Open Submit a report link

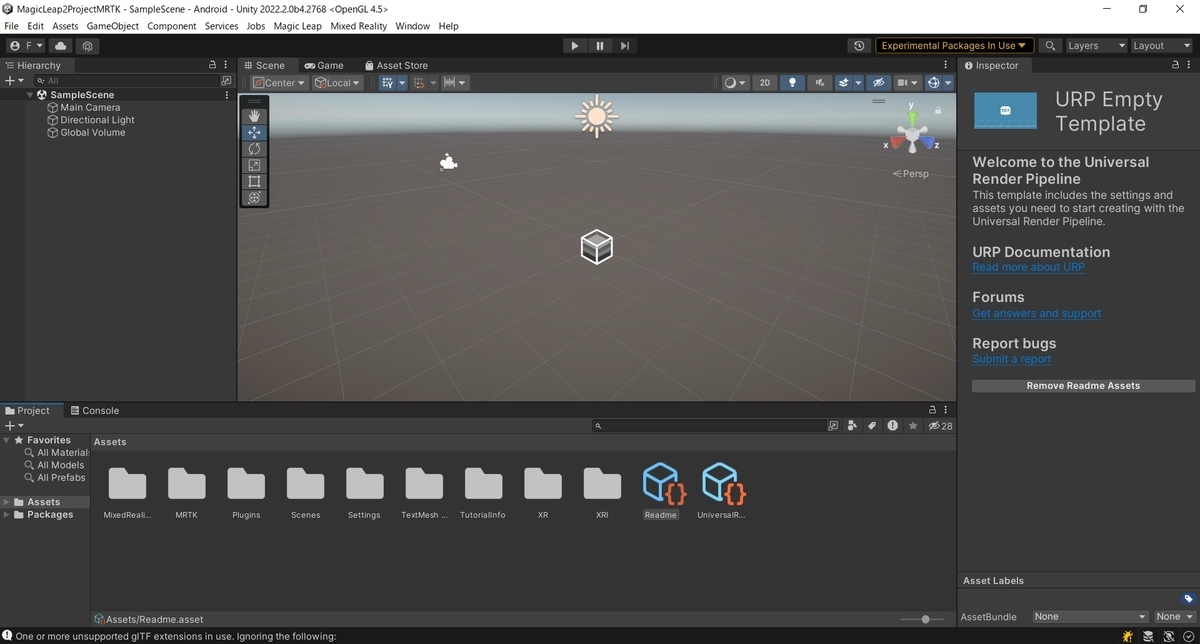pyautogui.click(x=1011, y=359)
